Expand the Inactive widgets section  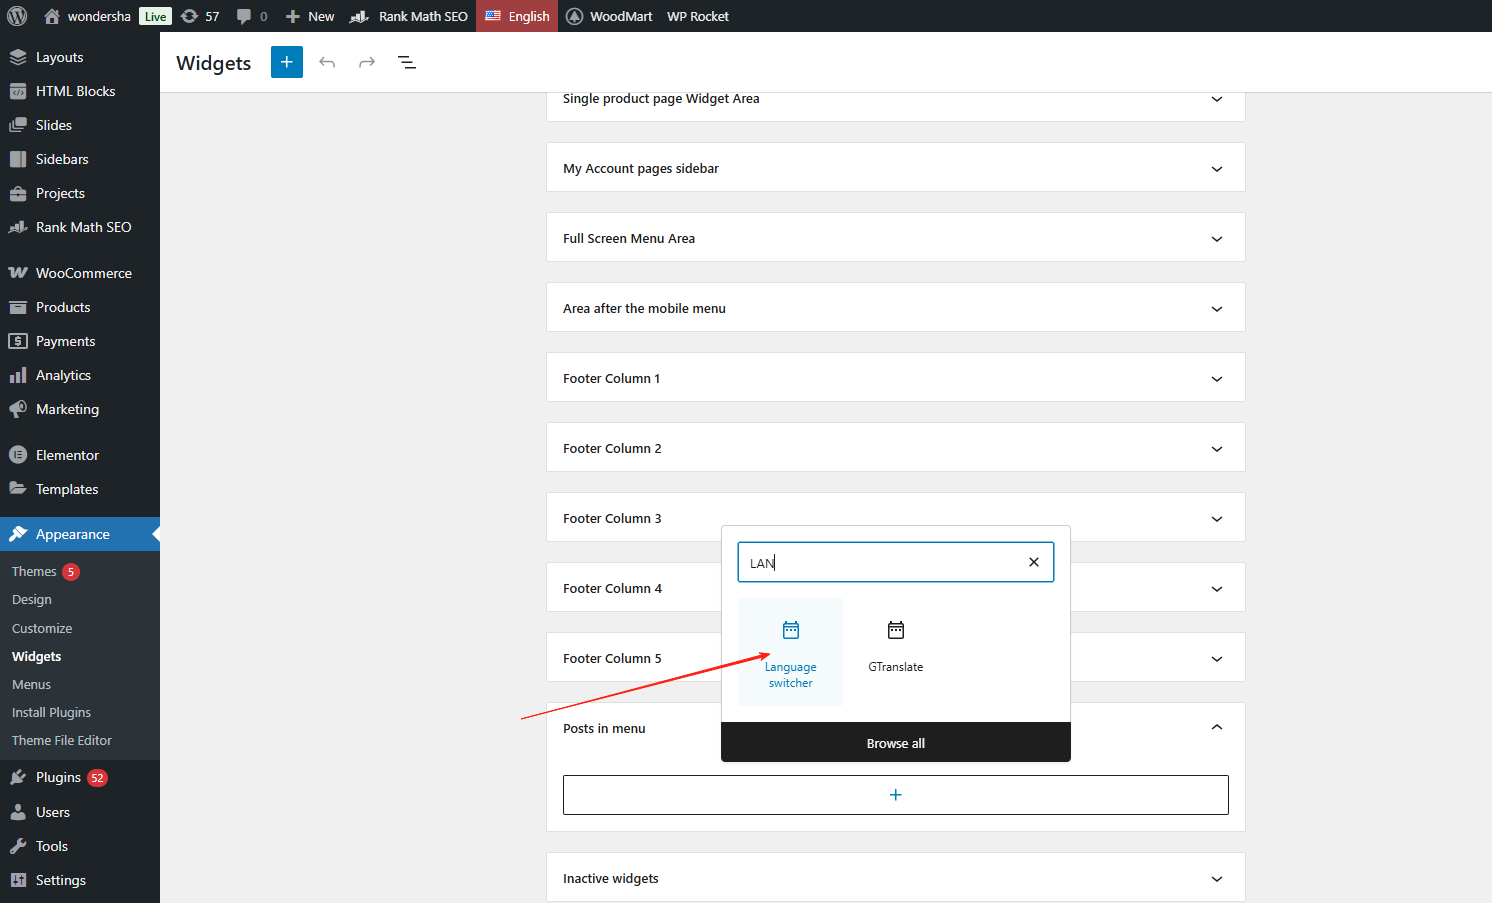(x=1216, y=879)
